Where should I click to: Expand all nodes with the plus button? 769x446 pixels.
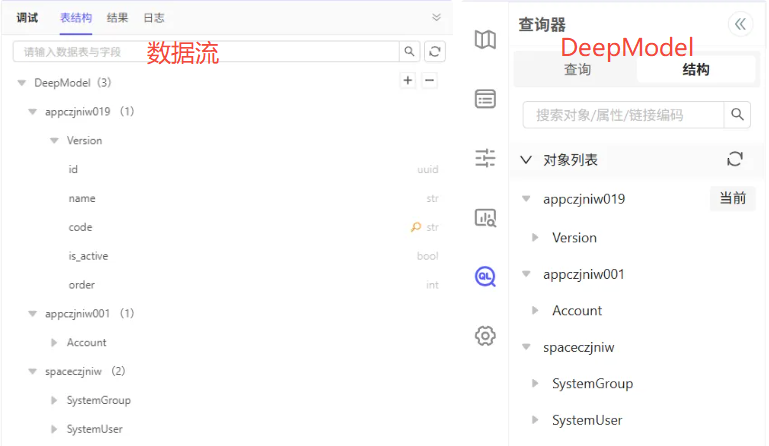[408, 80]
